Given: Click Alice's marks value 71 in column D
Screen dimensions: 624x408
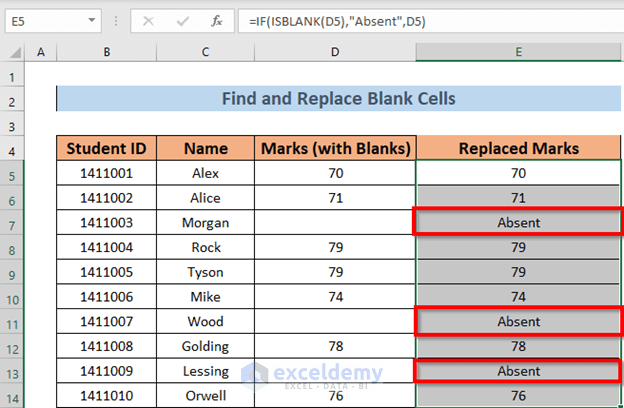Looking at the screenshot, I should (x=335, y=198).
